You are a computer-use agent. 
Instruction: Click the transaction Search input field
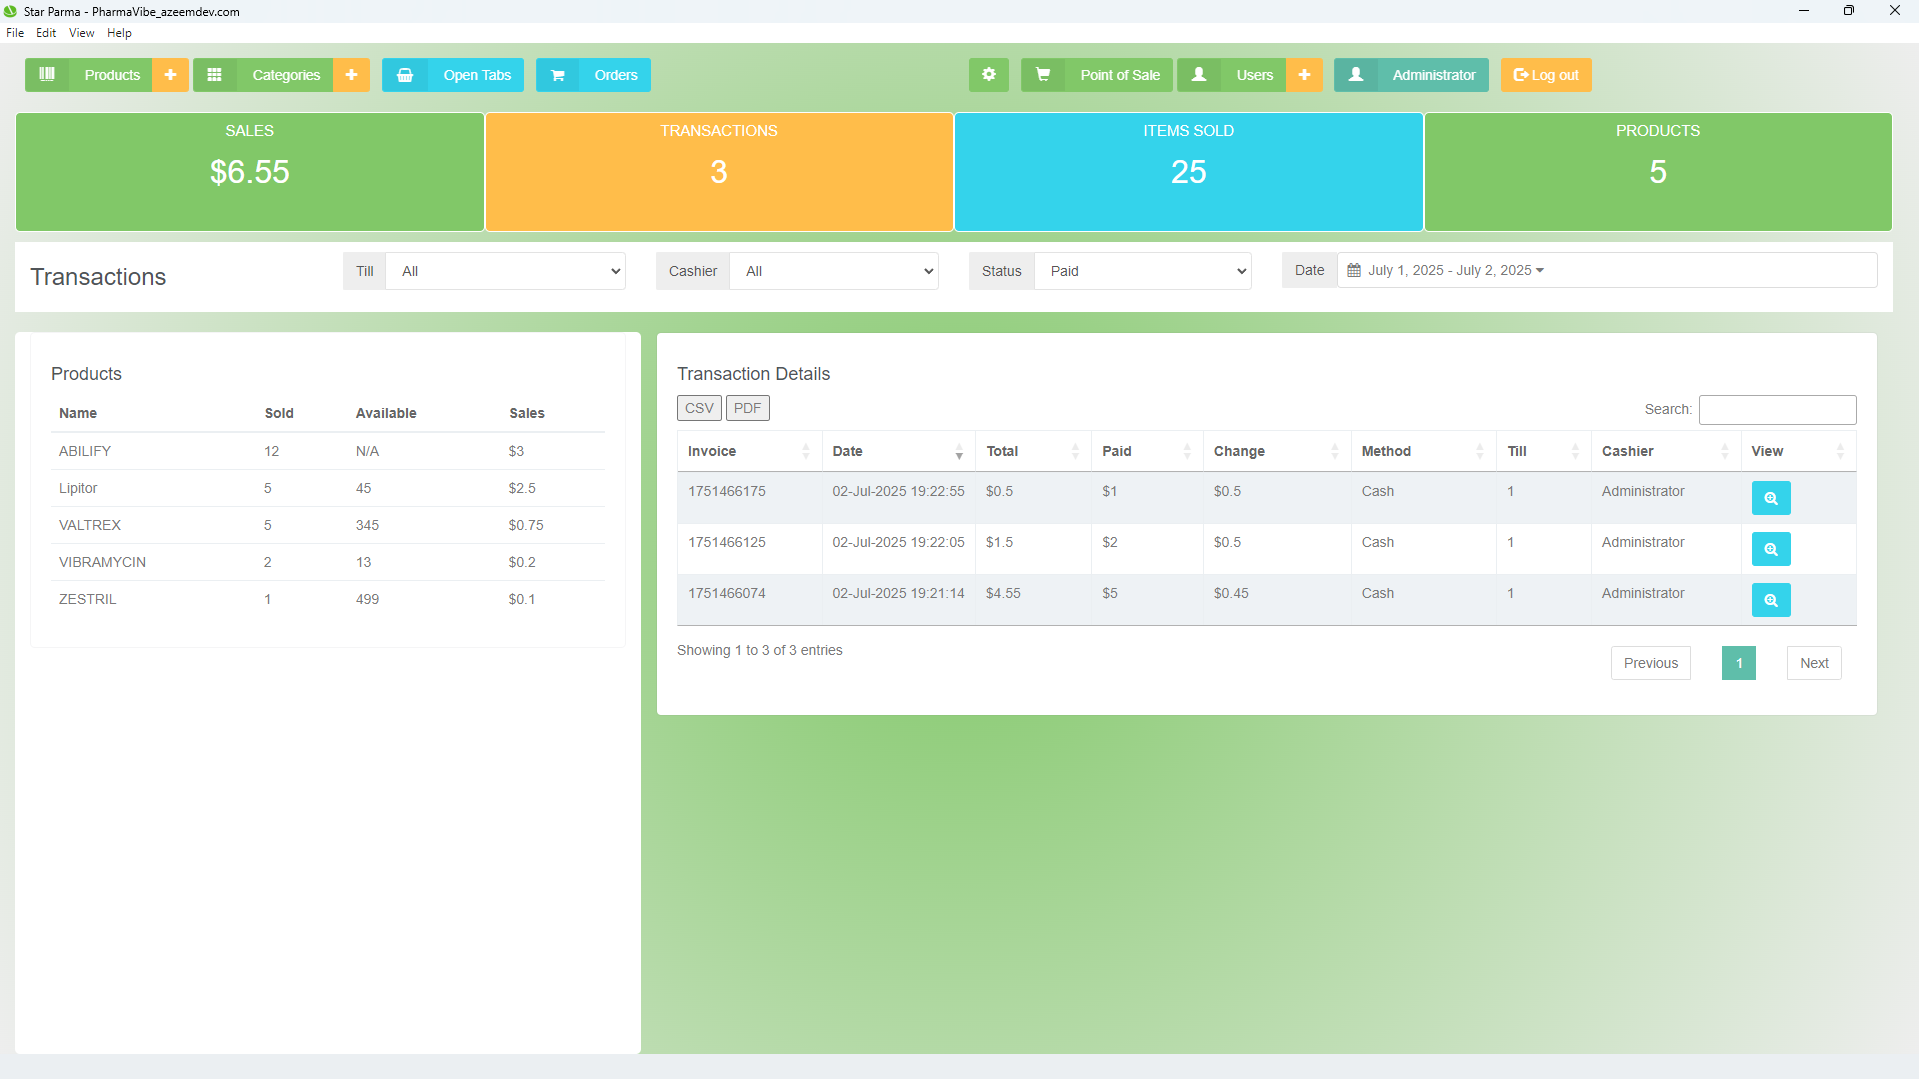point(1777,409)
